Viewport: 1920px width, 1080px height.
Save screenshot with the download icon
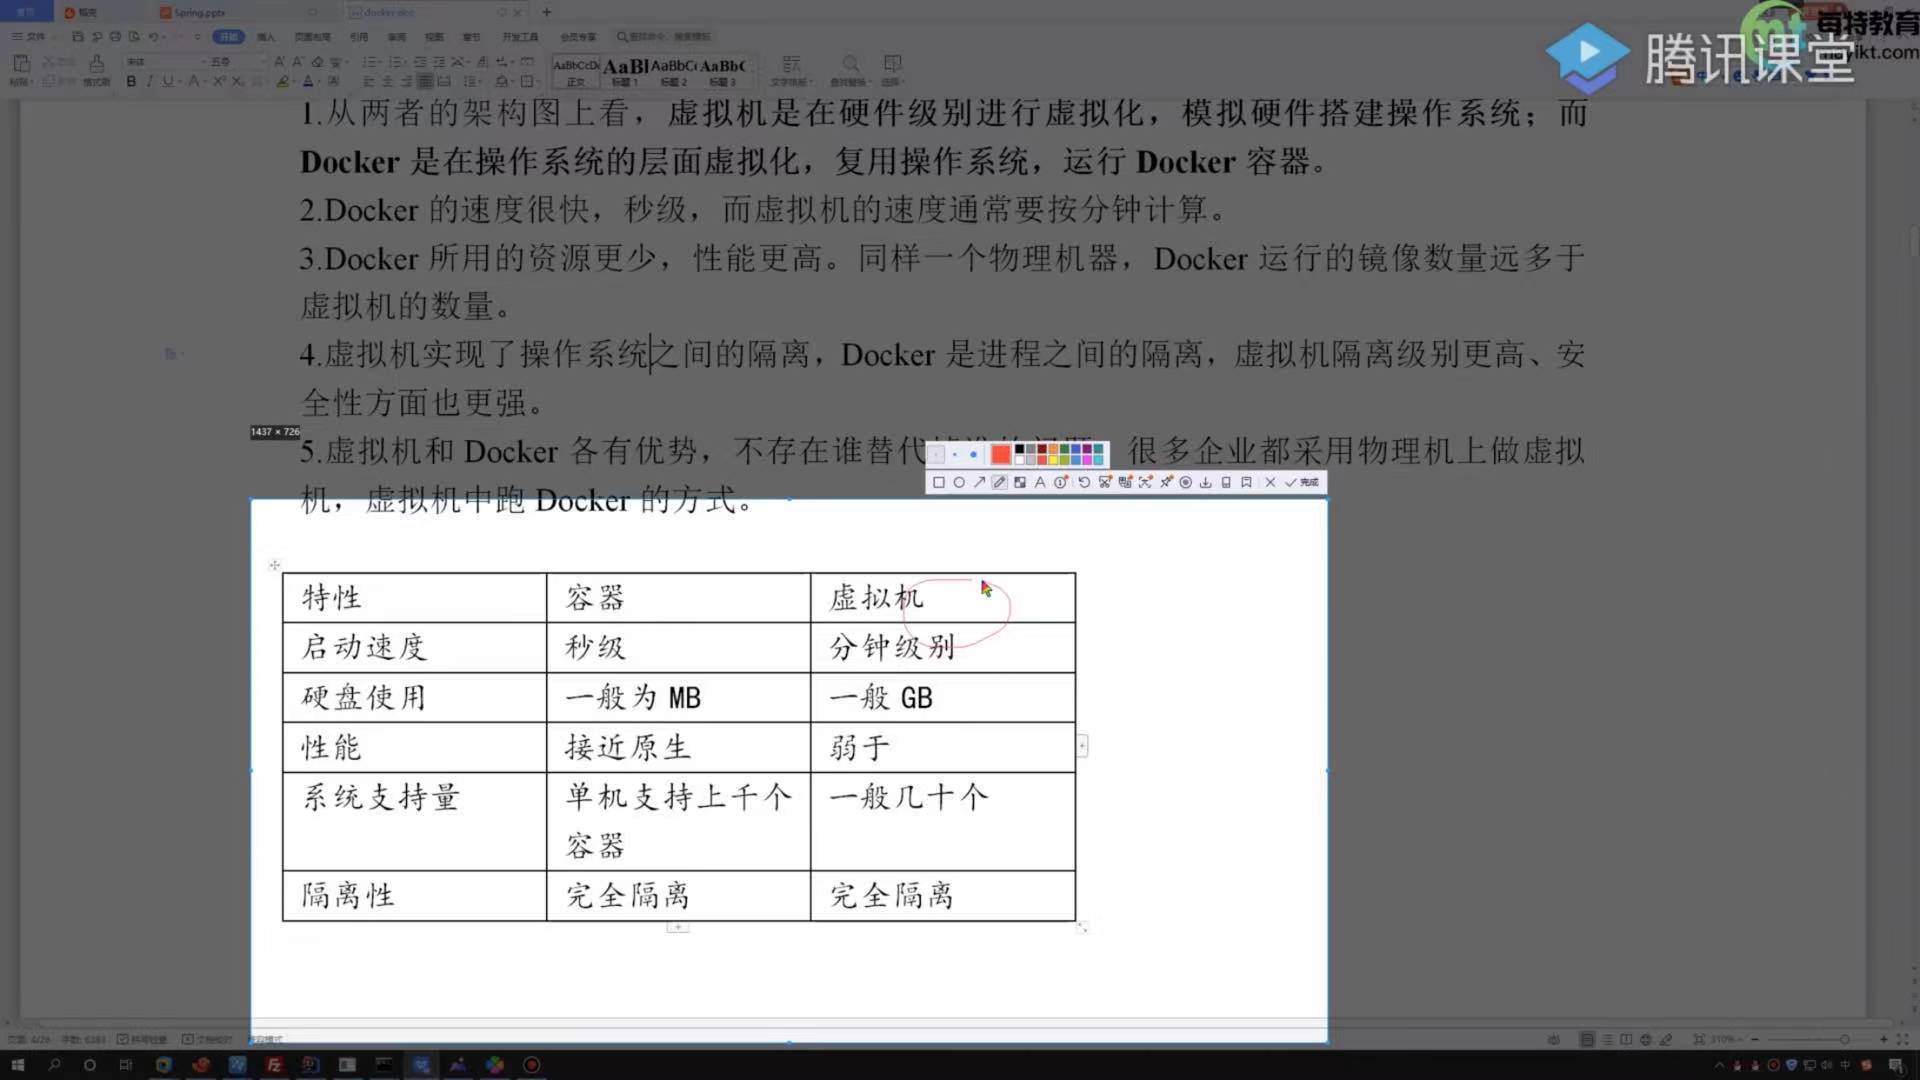click(x=1206, y=482)
